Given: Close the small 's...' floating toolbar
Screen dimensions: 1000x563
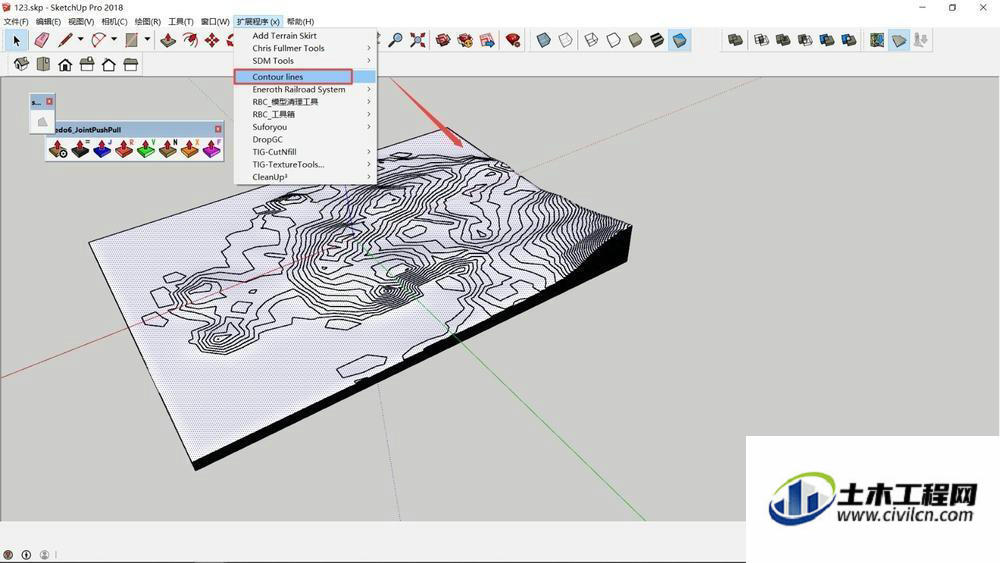Looking at the screenshot, I should click(49, 101).
